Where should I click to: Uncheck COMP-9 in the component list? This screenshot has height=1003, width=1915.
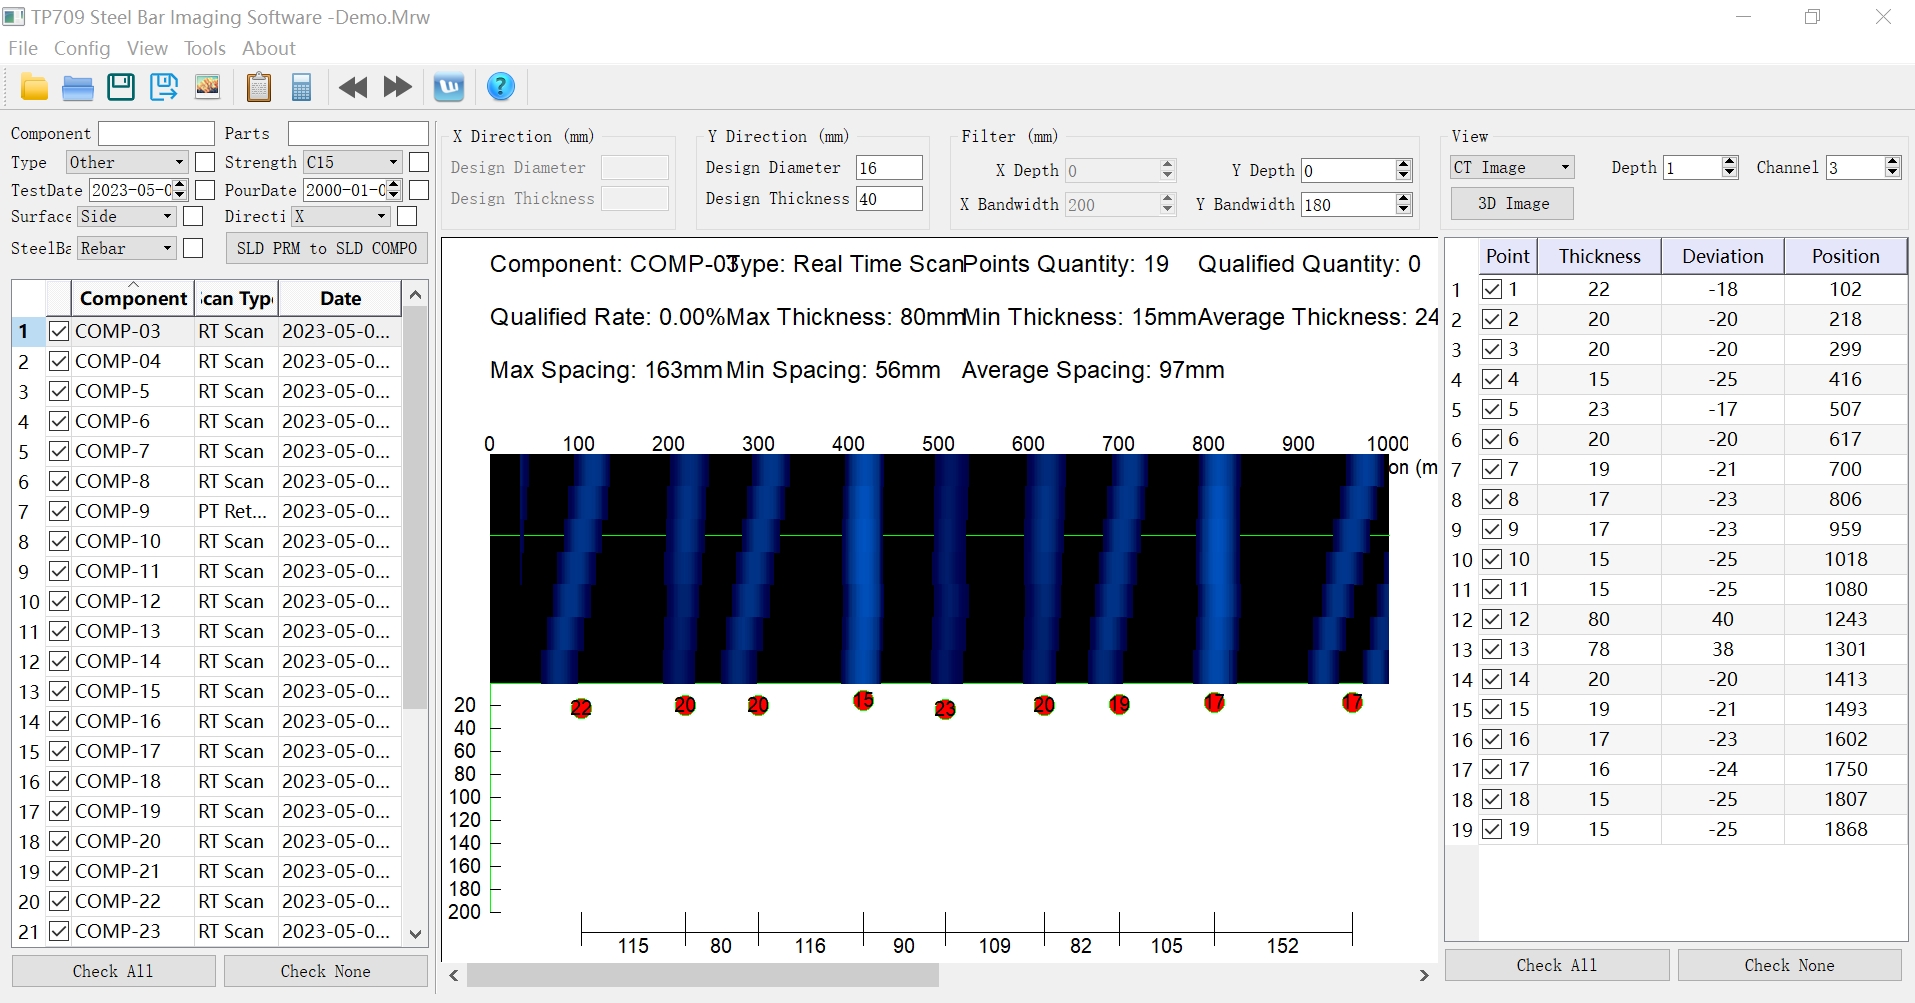click(x=59, y=511)
